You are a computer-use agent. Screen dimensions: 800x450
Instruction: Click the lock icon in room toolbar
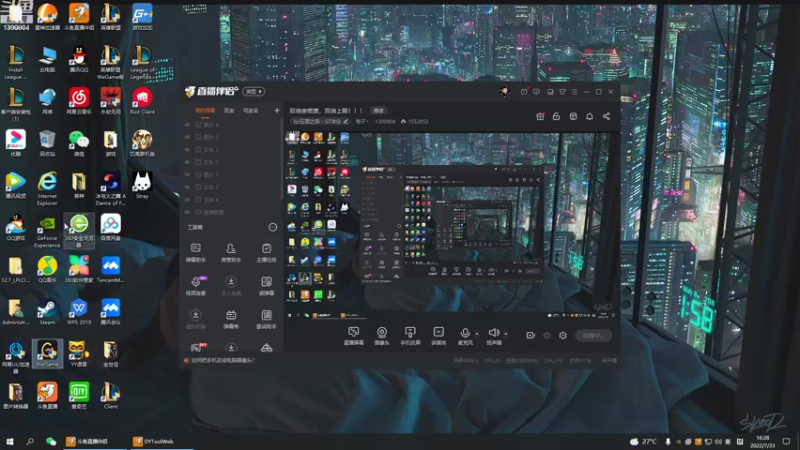556,116
